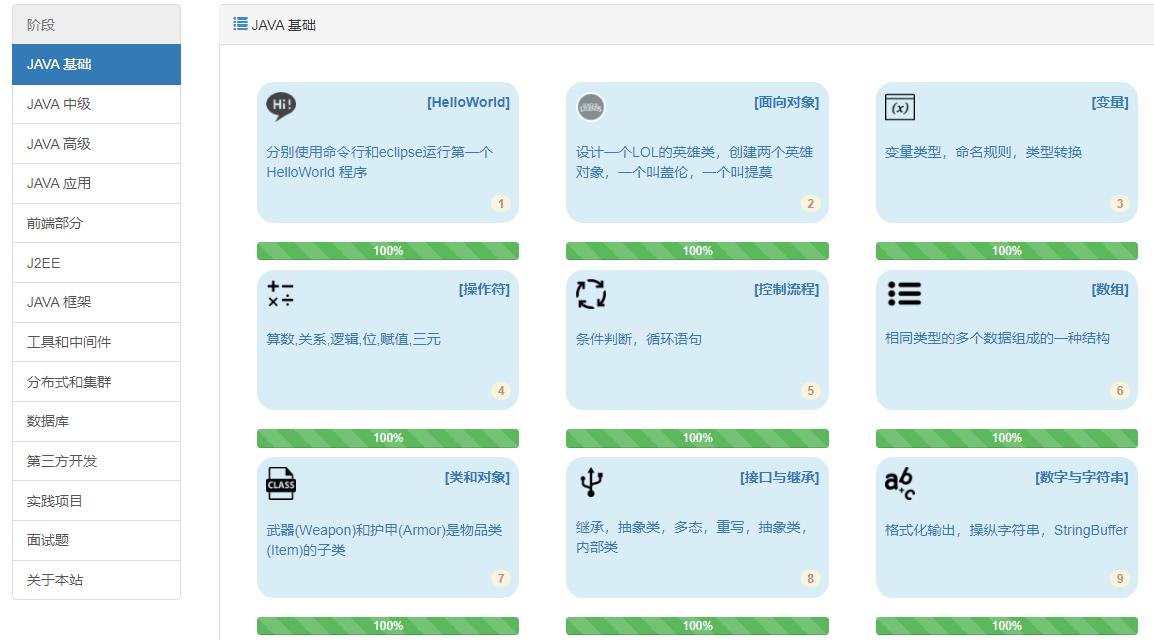Click description 算数,关系,逻辑,位,赋值,三元
This screenshot has height=640, width=1154.
pos(353,339)
